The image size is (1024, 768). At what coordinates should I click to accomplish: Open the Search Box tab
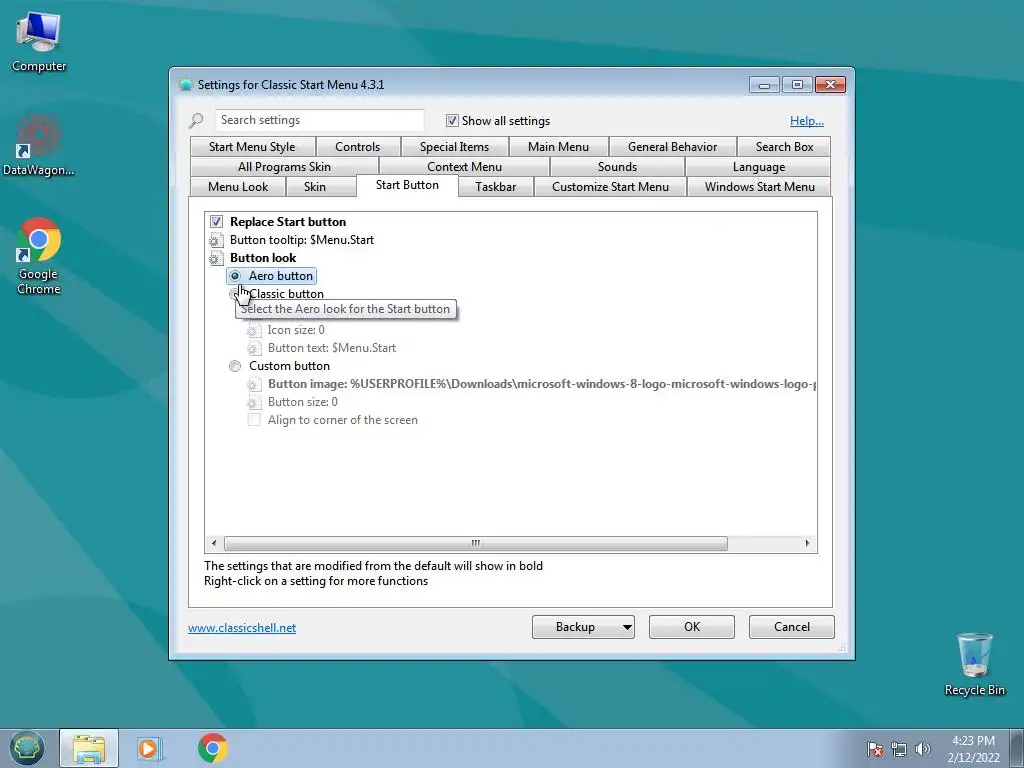784,147
